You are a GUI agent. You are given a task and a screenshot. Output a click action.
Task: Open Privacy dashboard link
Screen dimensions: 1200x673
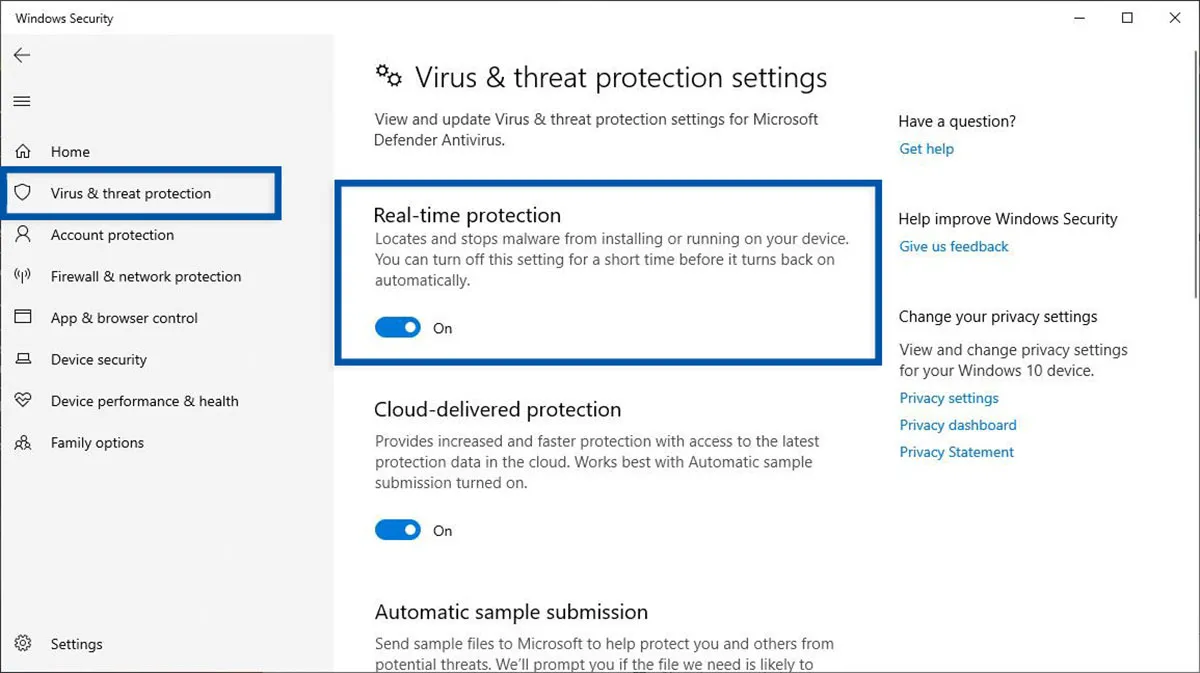[958, 425]
